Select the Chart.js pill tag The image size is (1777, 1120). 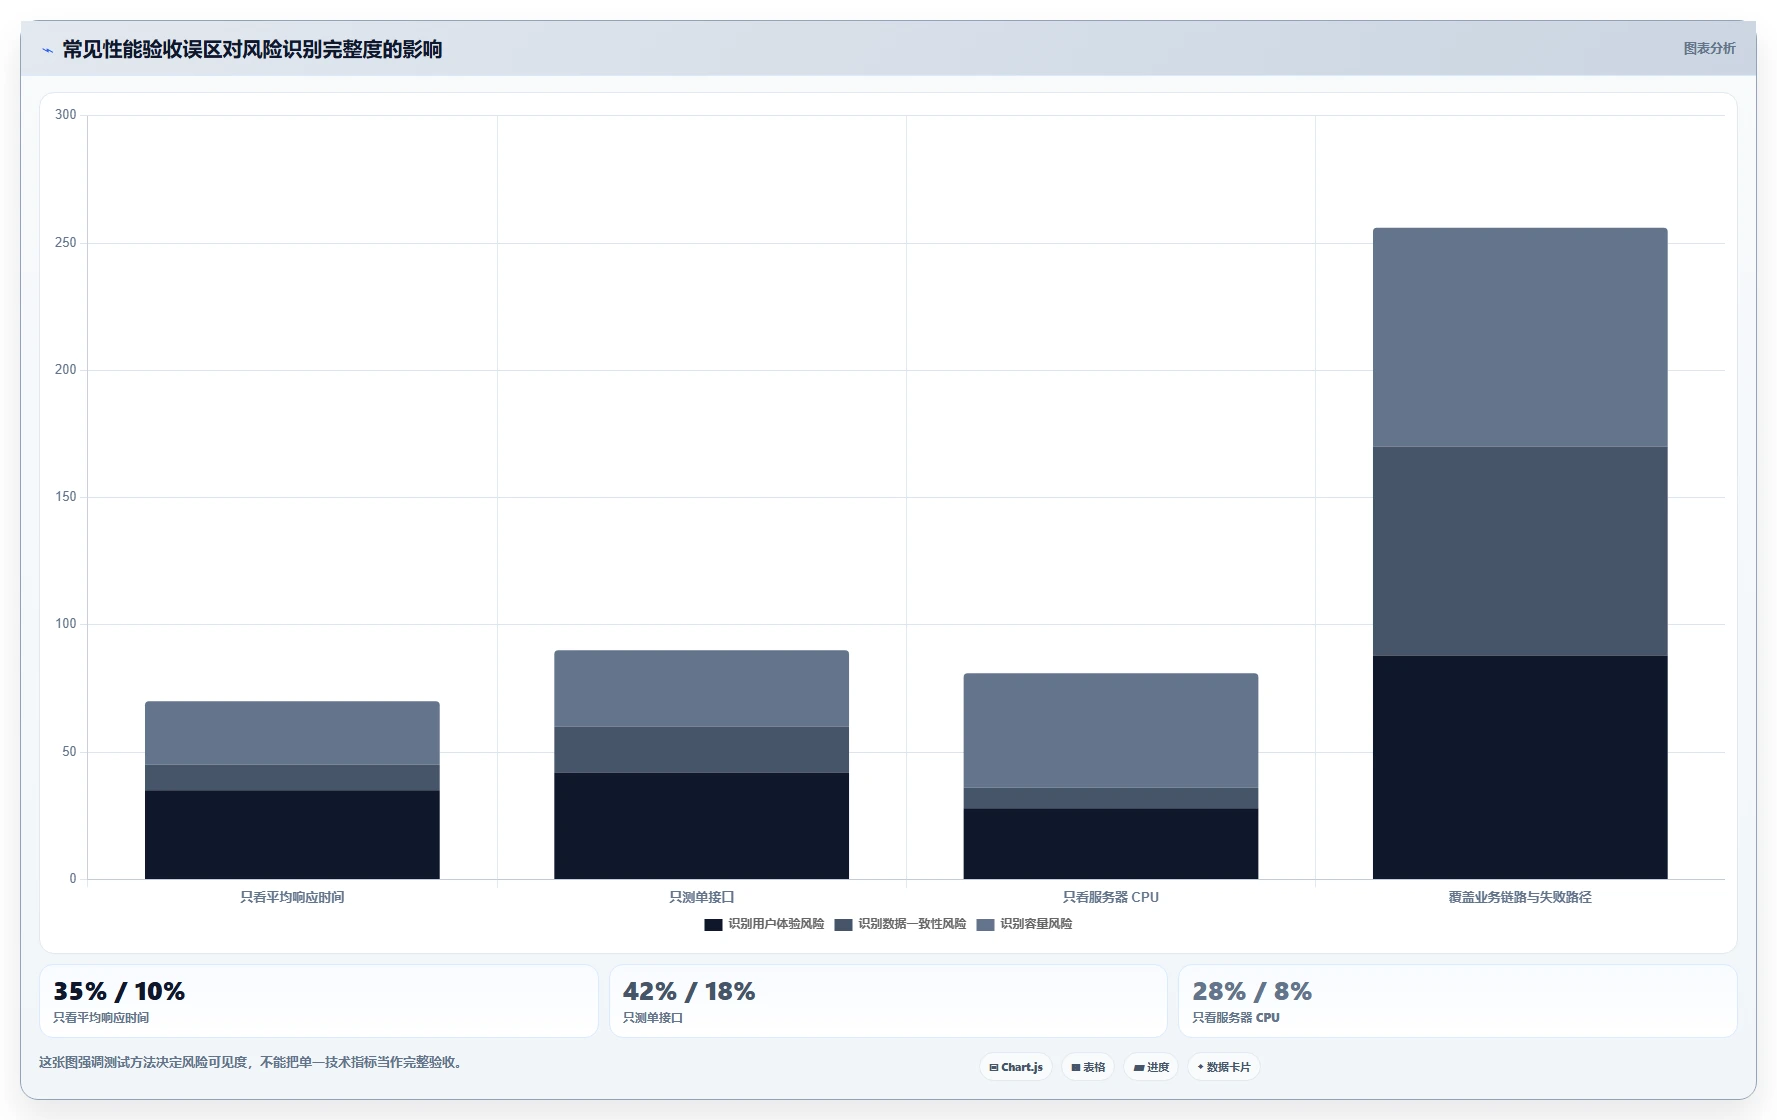(x=1016, y=1067)
